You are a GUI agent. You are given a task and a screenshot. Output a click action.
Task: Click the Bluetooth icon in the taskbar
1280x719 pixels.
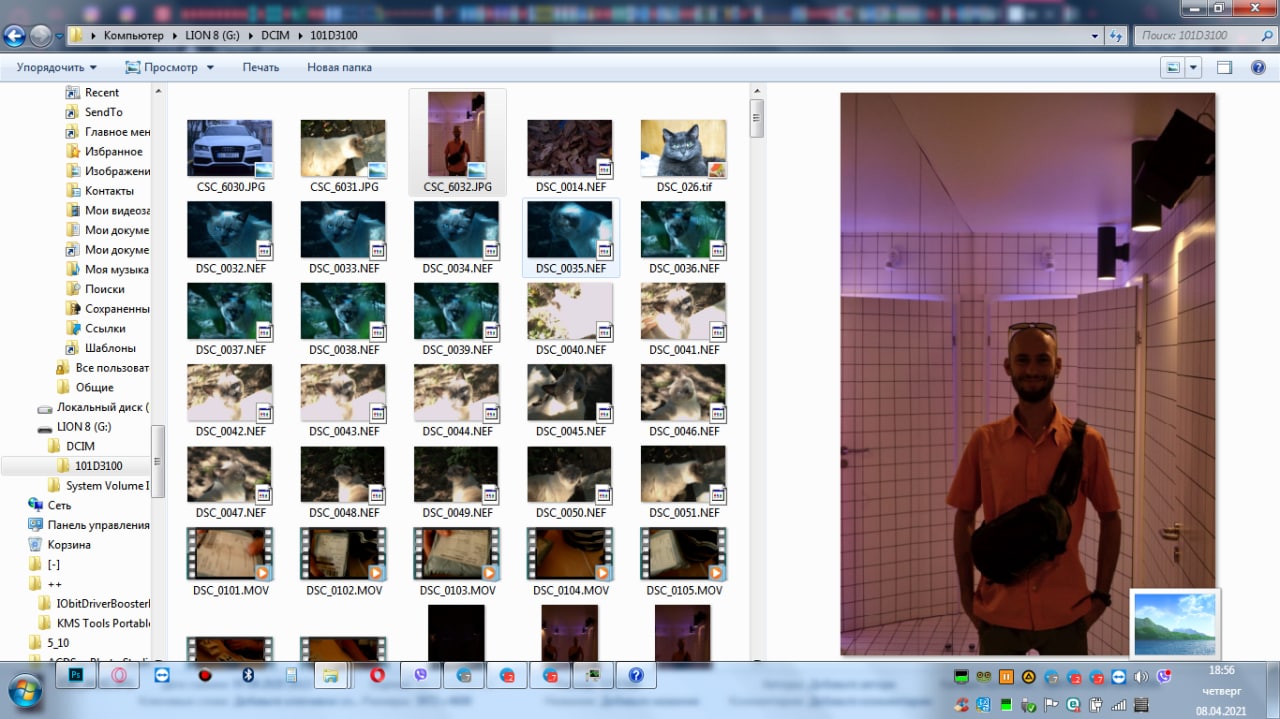pyautogui.click(x=249, y=676)
